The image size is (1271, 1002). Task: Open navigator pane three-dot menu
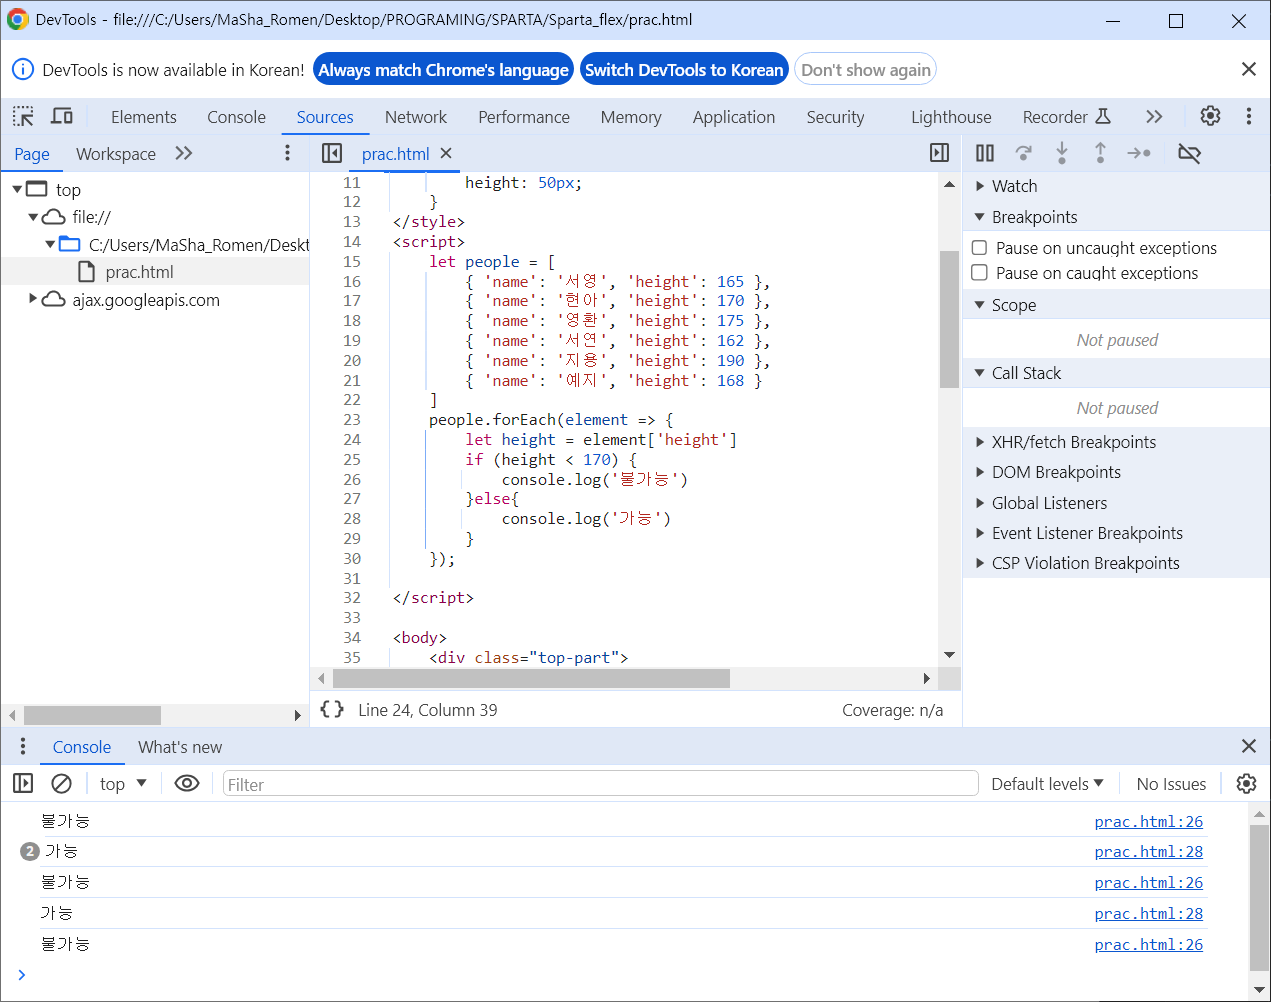click(287, 153)
